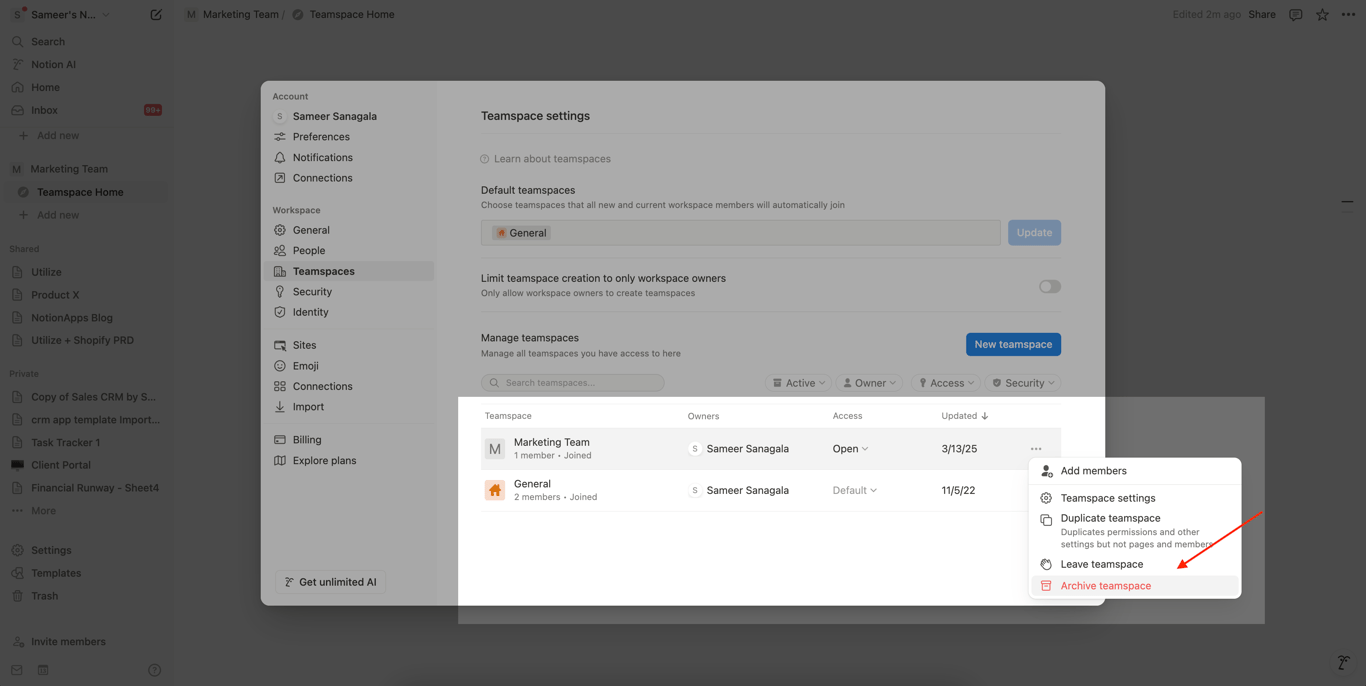Star this page as favorite
This screenshot has height=686, width=1366.
(x=1322, y=15)
